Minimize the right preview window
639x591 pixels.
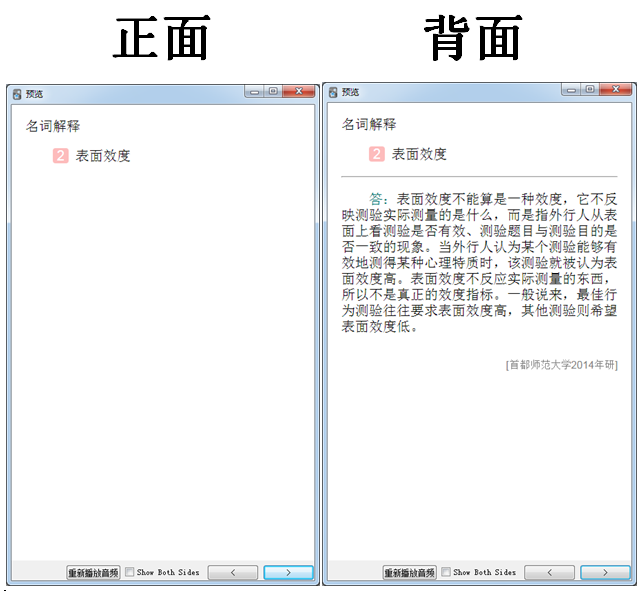[x=571, y=90]
